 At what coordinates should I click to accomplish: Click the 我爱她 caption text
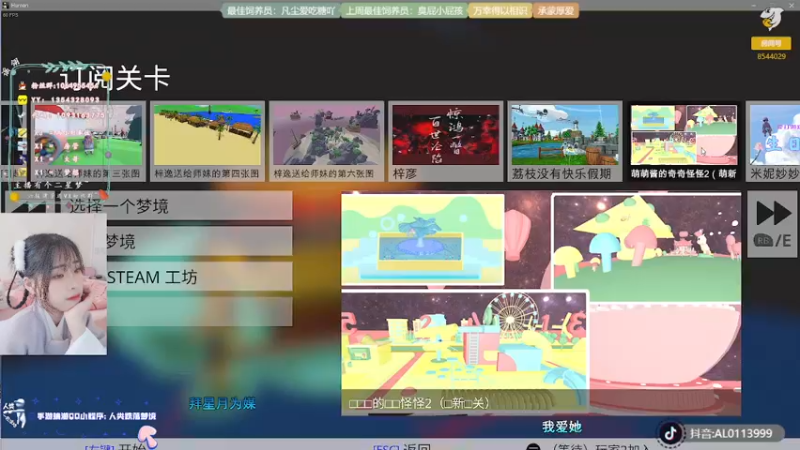[562, 427]
